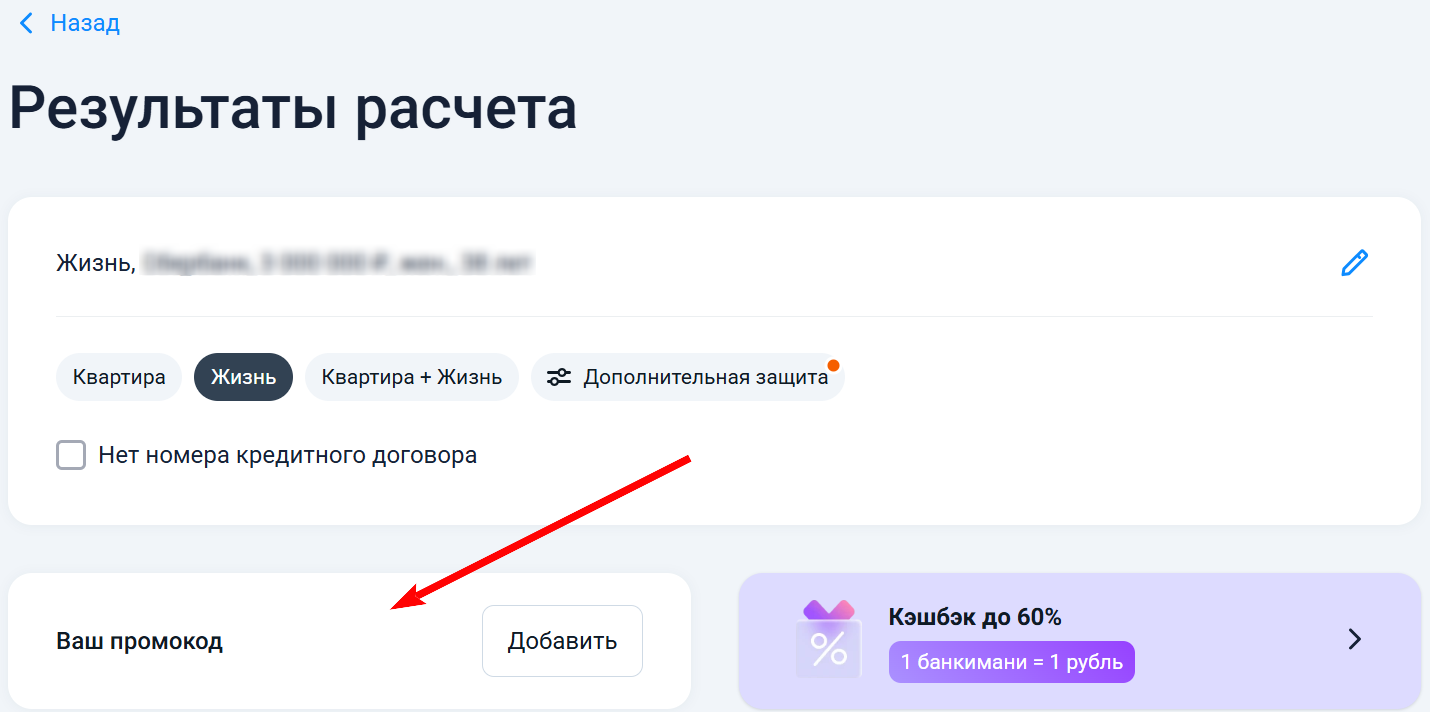The image size is (1430, 712).
Task: Click the Ваш промокод label
Action: (139, 642)
